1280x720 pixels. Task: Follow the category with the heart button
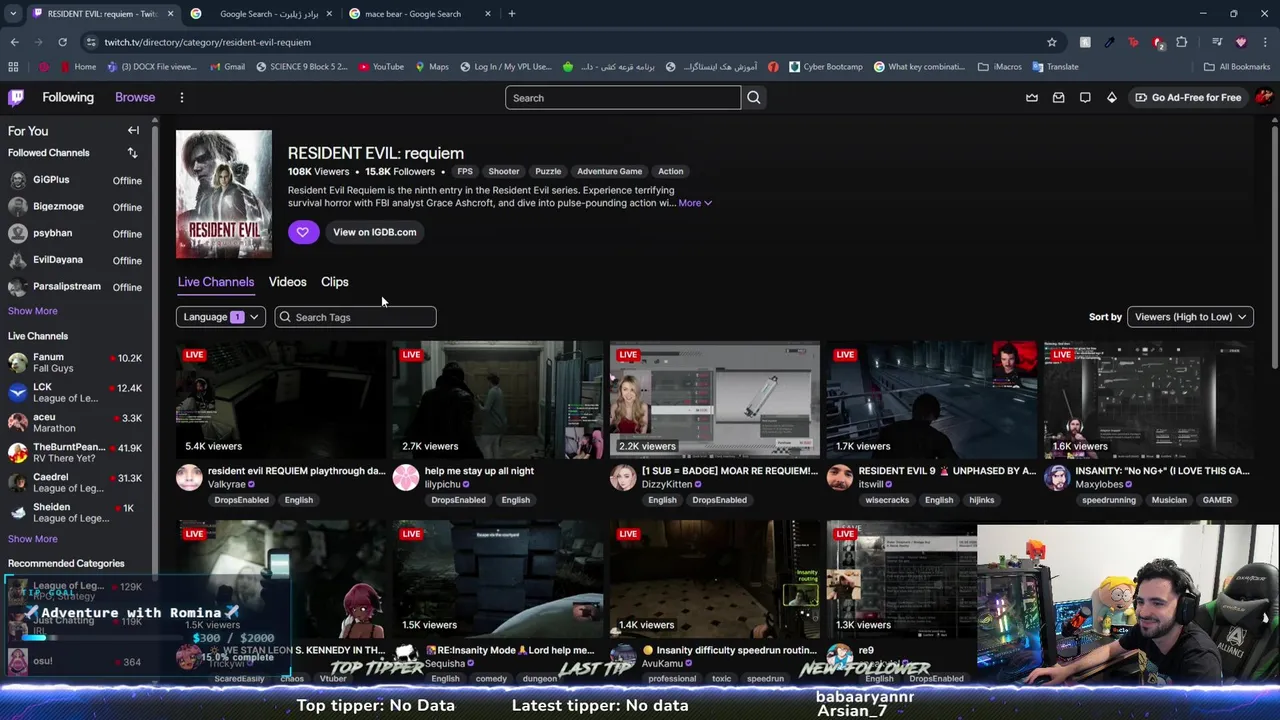[x=303, y=232]
